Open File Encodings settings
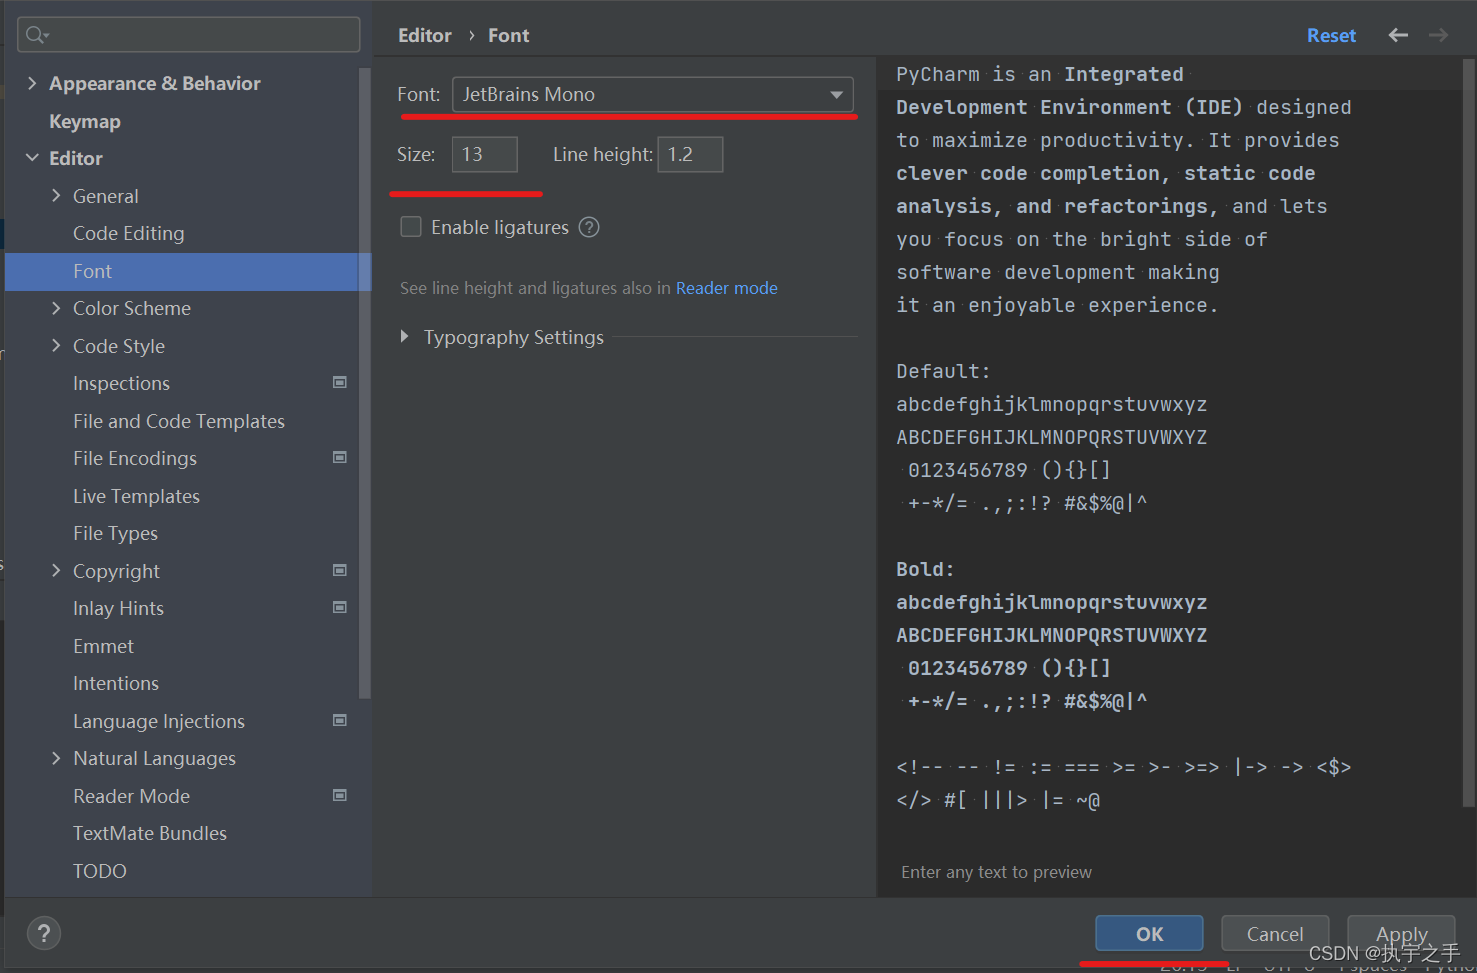Viewport: 1477px width, 973px height. point(135,458)
